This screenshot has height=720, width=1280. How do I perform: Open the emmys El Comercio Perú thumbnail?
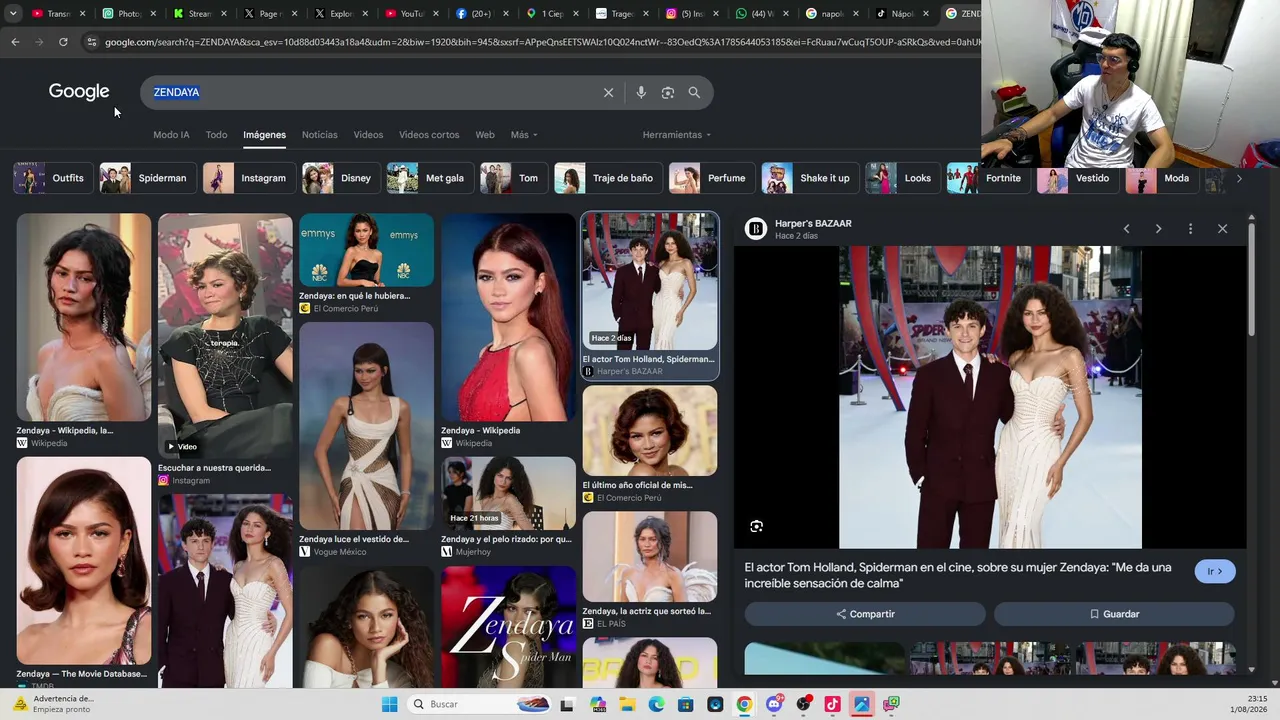[366, 250]
